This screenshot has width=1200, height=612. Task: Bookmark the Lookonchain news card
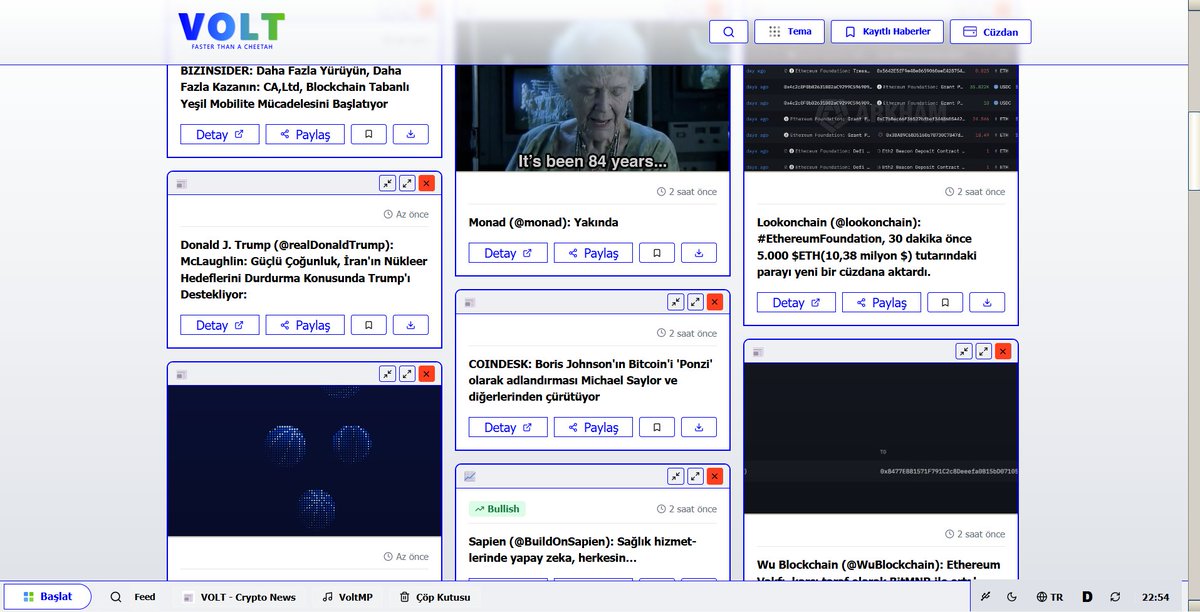click(x=945, y=302)
